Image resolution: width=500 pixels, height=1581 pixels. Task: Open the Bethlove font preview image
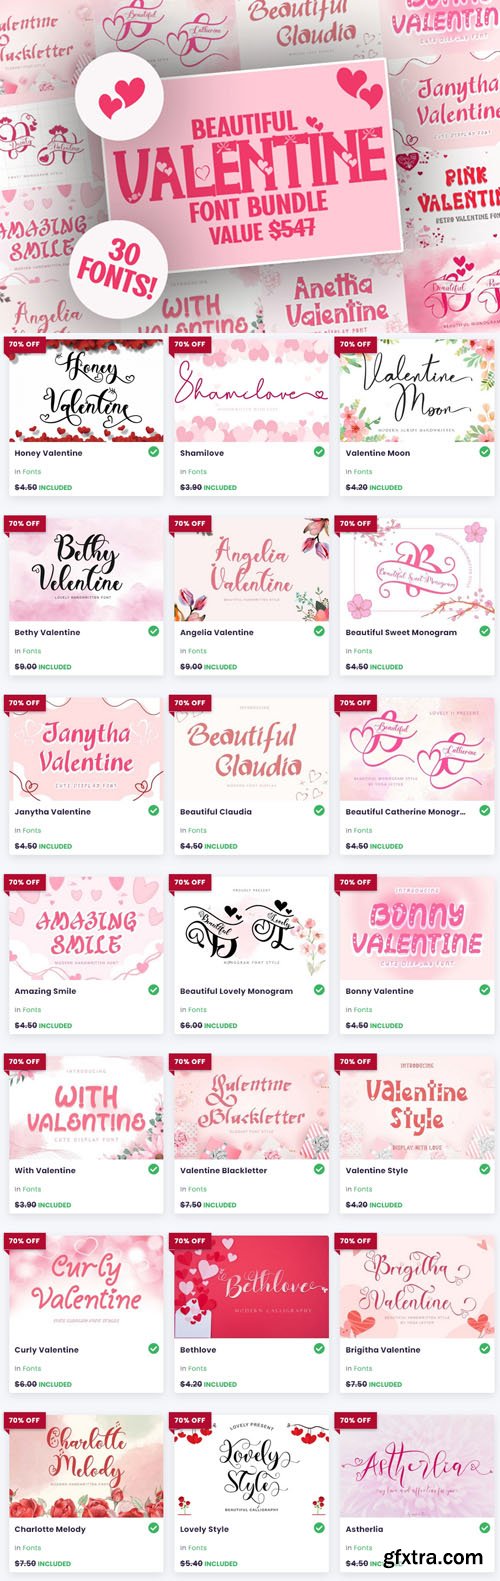point(251,1286)
